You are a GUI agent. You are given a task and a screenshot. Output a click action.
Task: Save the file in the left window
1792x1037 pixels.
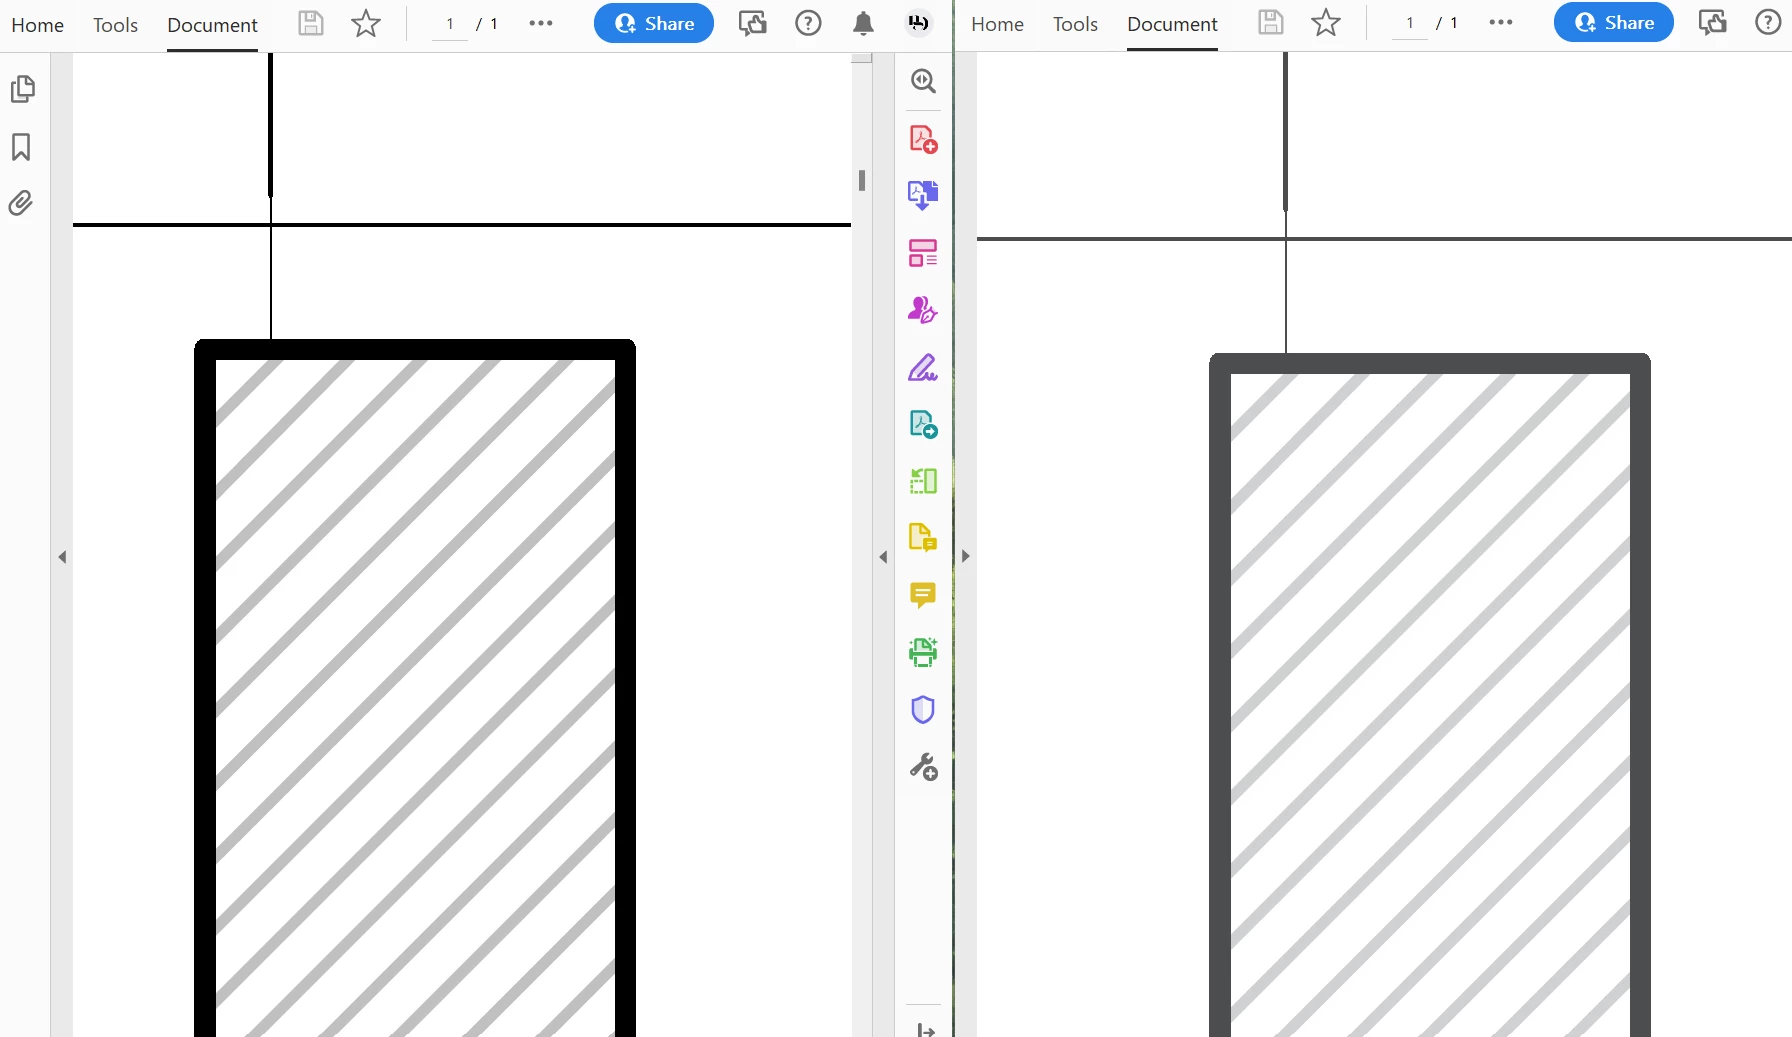[x=311, y=23]
